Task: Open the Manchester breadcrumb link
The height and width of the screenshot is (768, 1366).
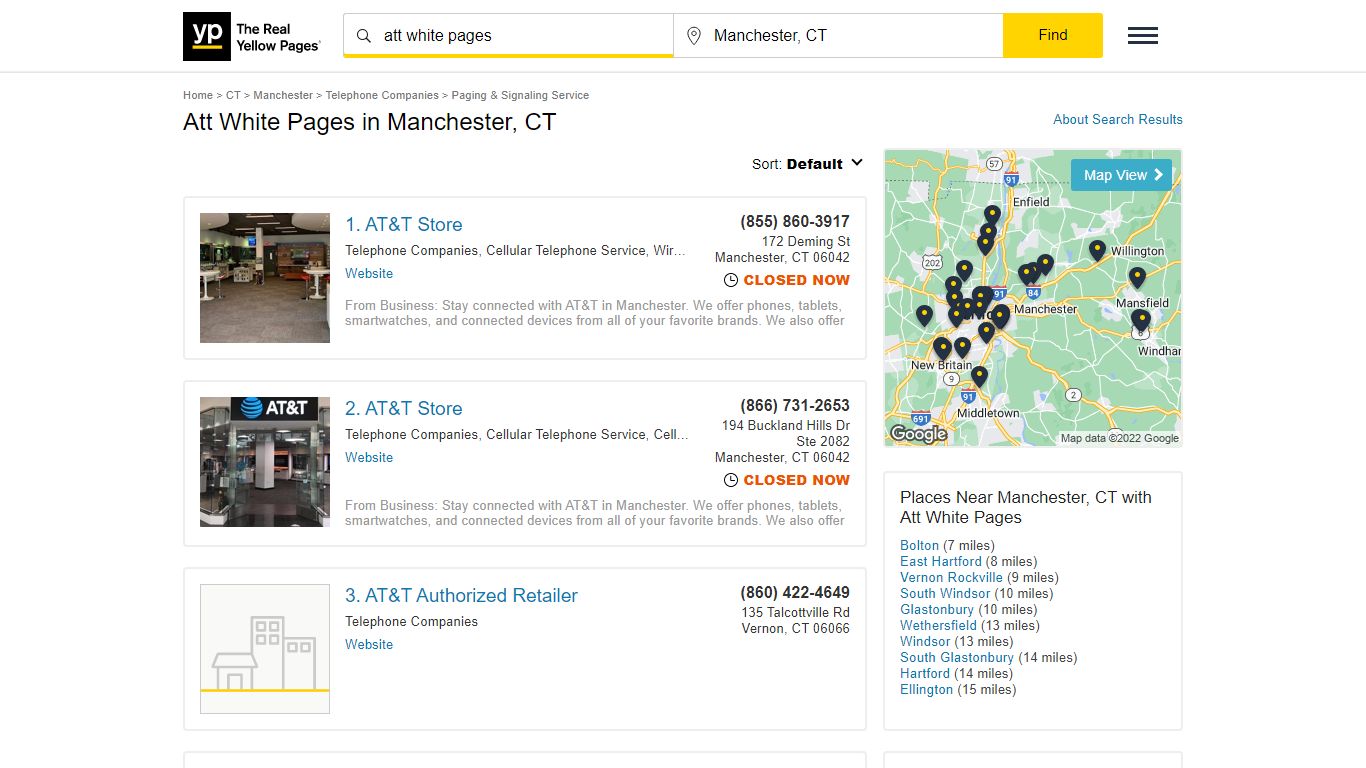Action: [x=283, y=96]
